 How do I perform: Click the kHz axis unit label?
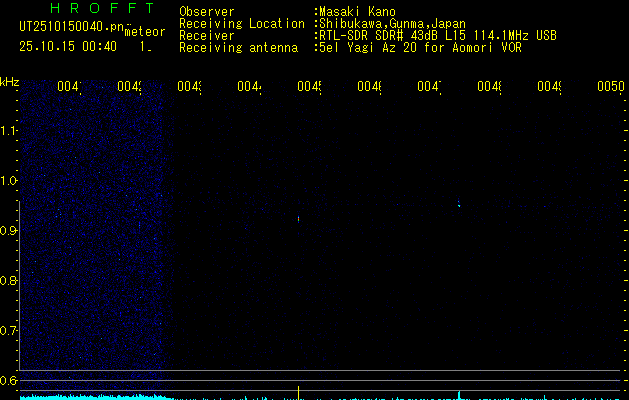pyautogui.click(x=9, y=82)
